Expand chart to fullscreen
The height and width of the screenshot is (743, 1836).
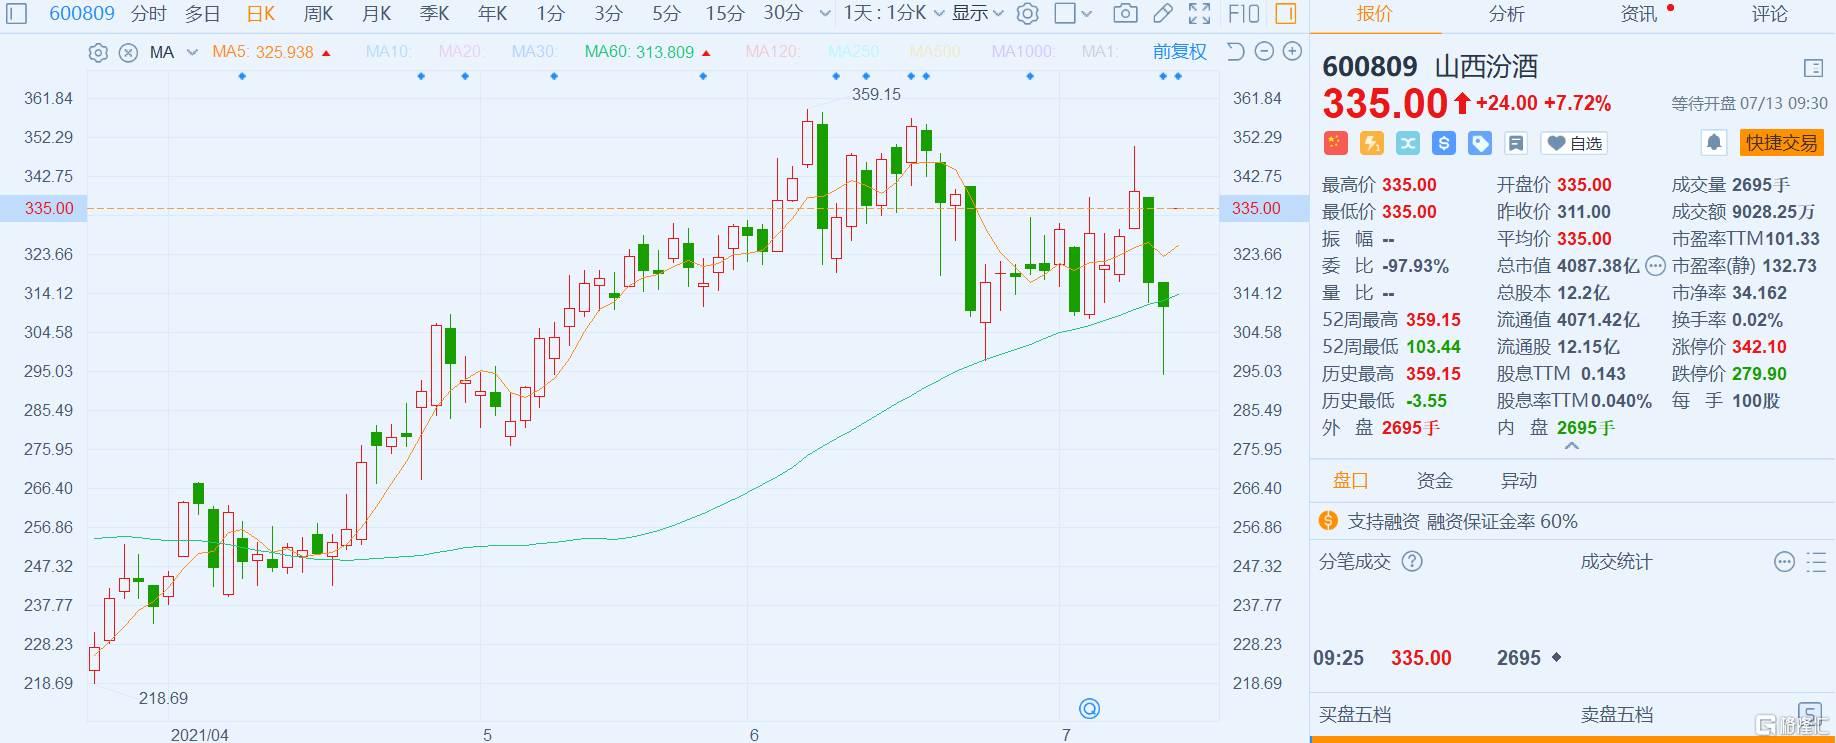coord(1199,14)
